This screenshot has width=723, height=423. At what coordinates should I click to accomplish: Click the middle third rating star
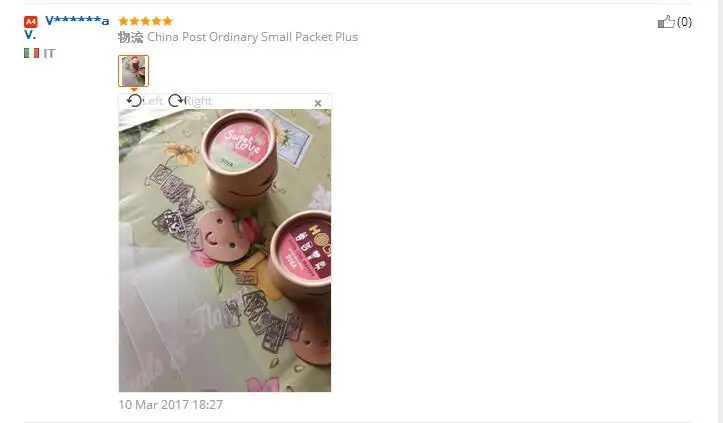145,21
